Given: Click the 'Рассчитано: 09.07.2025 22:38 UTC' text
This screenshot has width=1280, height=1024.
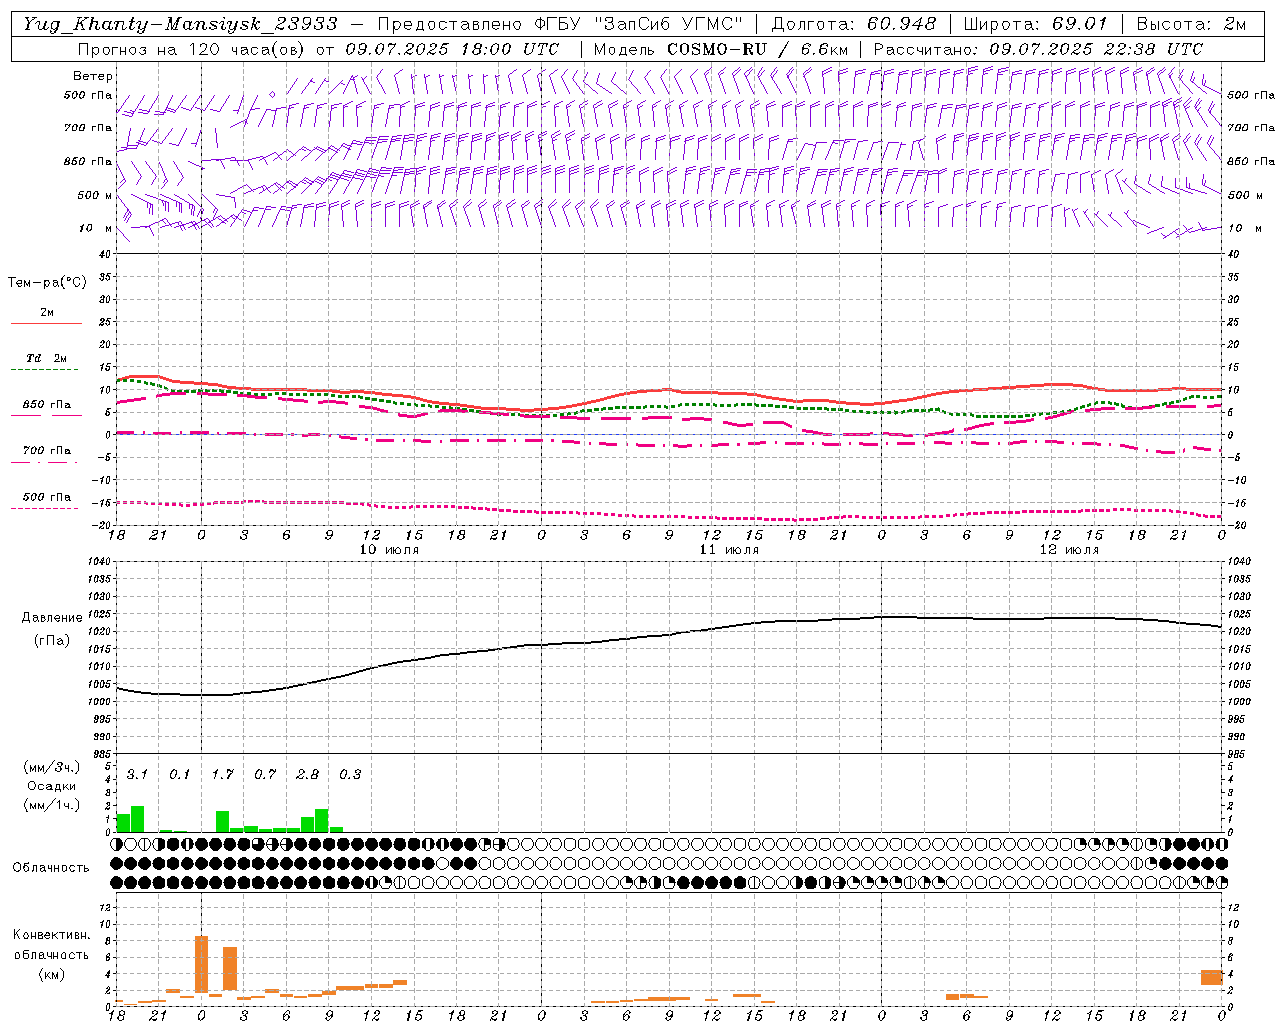Looking at the screenshot, I should pyautogui.click(x=1038, y=49).
